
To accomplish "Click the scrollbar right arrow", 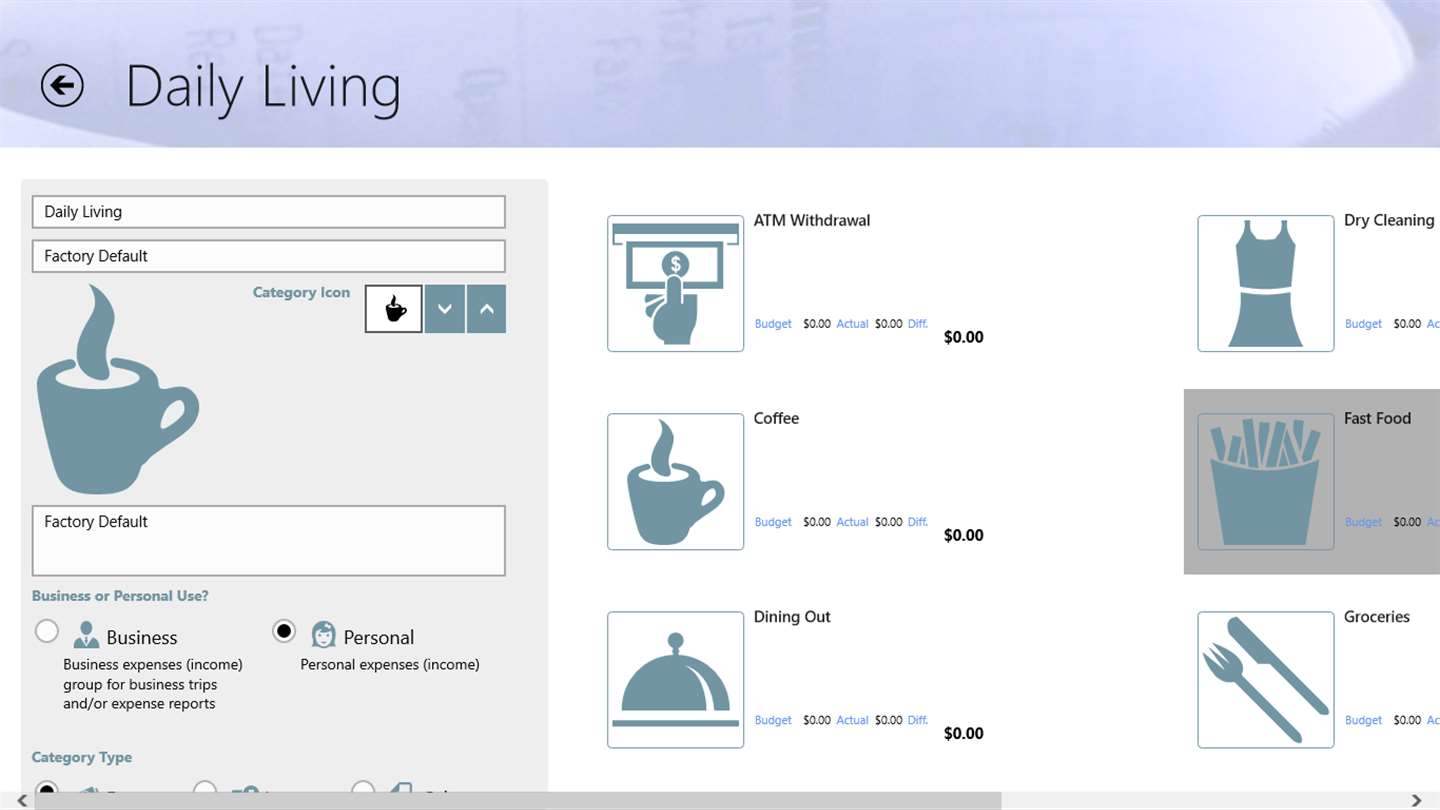I will click(1417, 801).
